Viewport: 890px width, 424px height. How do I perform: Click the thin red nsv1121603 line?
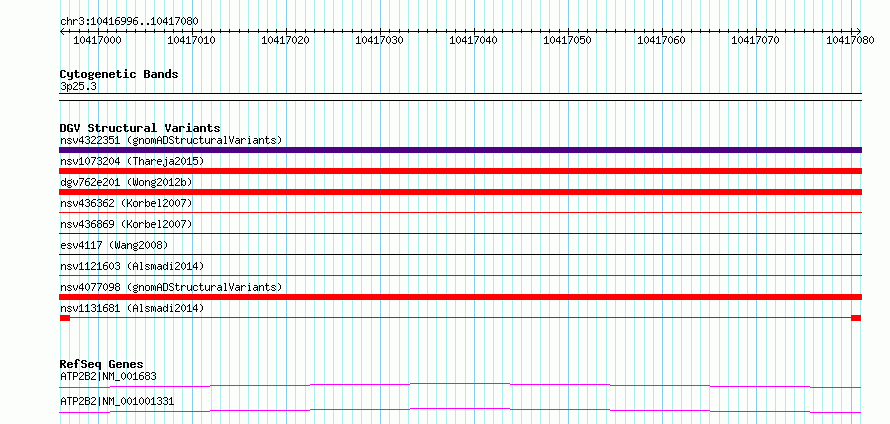coord(461,275)
